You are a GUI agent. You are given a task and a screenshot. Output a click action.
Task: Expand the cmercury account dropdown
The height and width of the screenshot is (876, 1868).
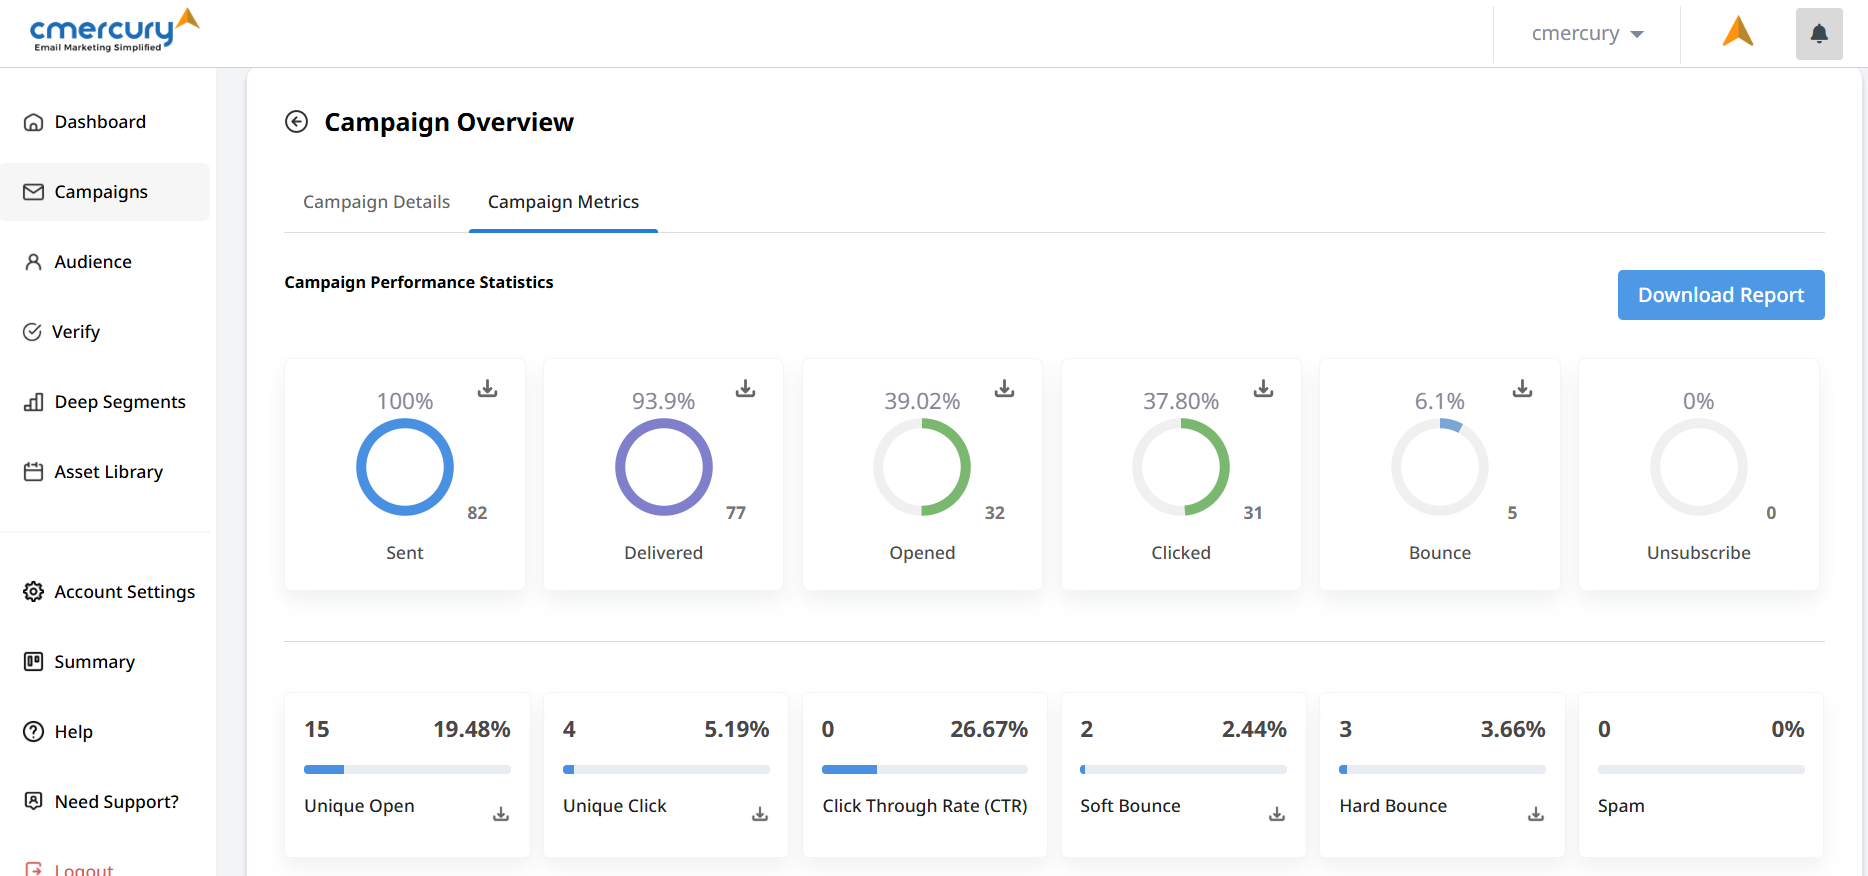click(x=1587, y=34)
